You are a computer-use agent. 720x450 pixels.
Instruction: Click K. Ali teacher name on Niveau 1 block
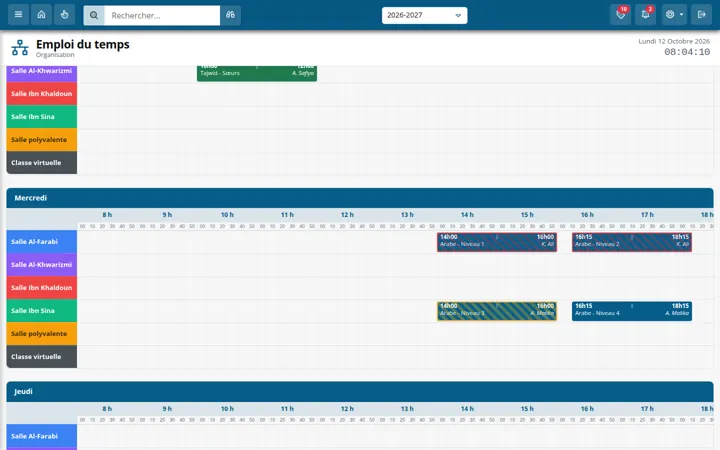point(547,244)
